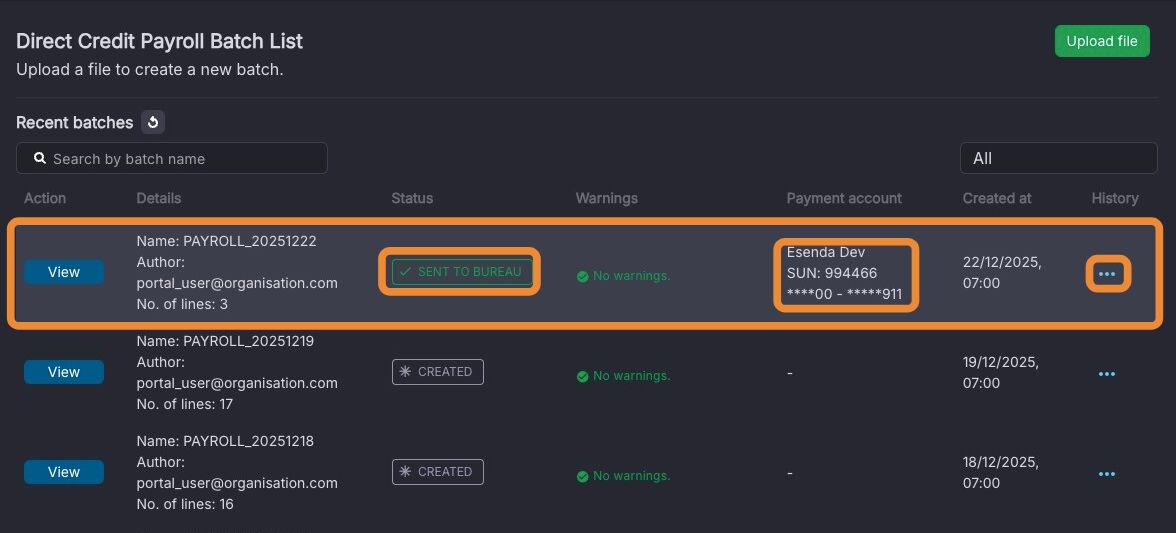
Task: Click the SENT TO BUREAU status badge
Action: click(x=460, y=271)
